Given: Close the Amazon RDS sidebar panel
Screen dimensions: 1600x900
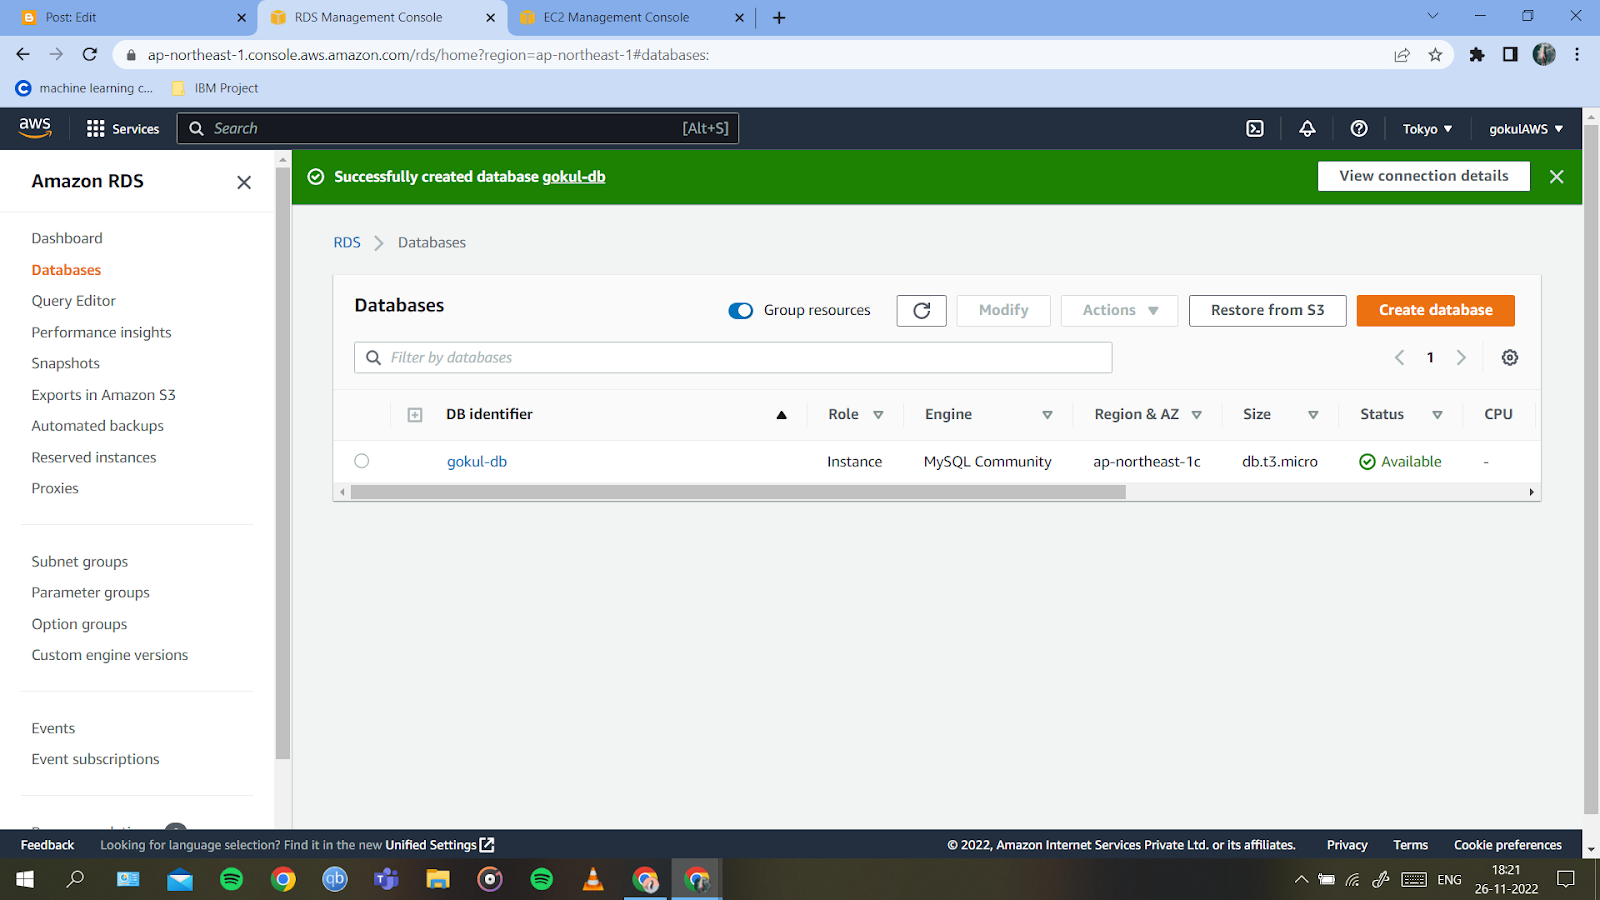Looking at the screenshot, I should click(244, 182).
